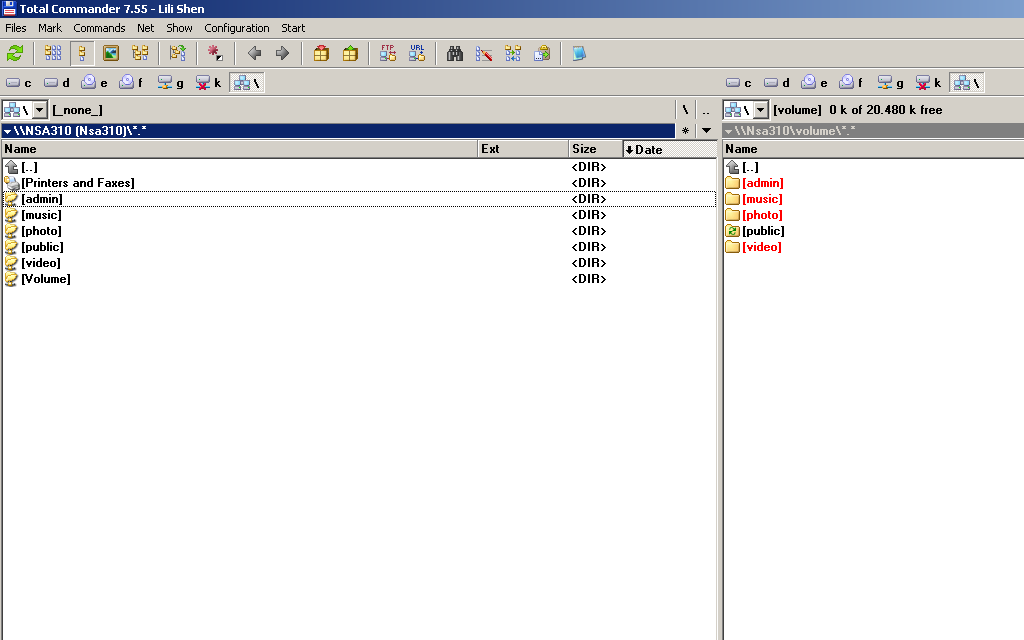Open Find files binoculars icon
This screenshot has height=640, width=1024.
[x=455, y=54]
